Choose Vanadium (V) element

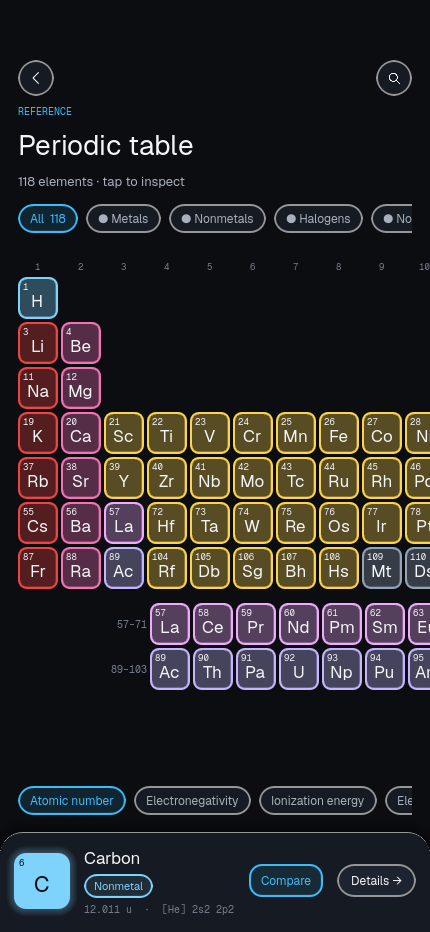[x=210, y=433]
